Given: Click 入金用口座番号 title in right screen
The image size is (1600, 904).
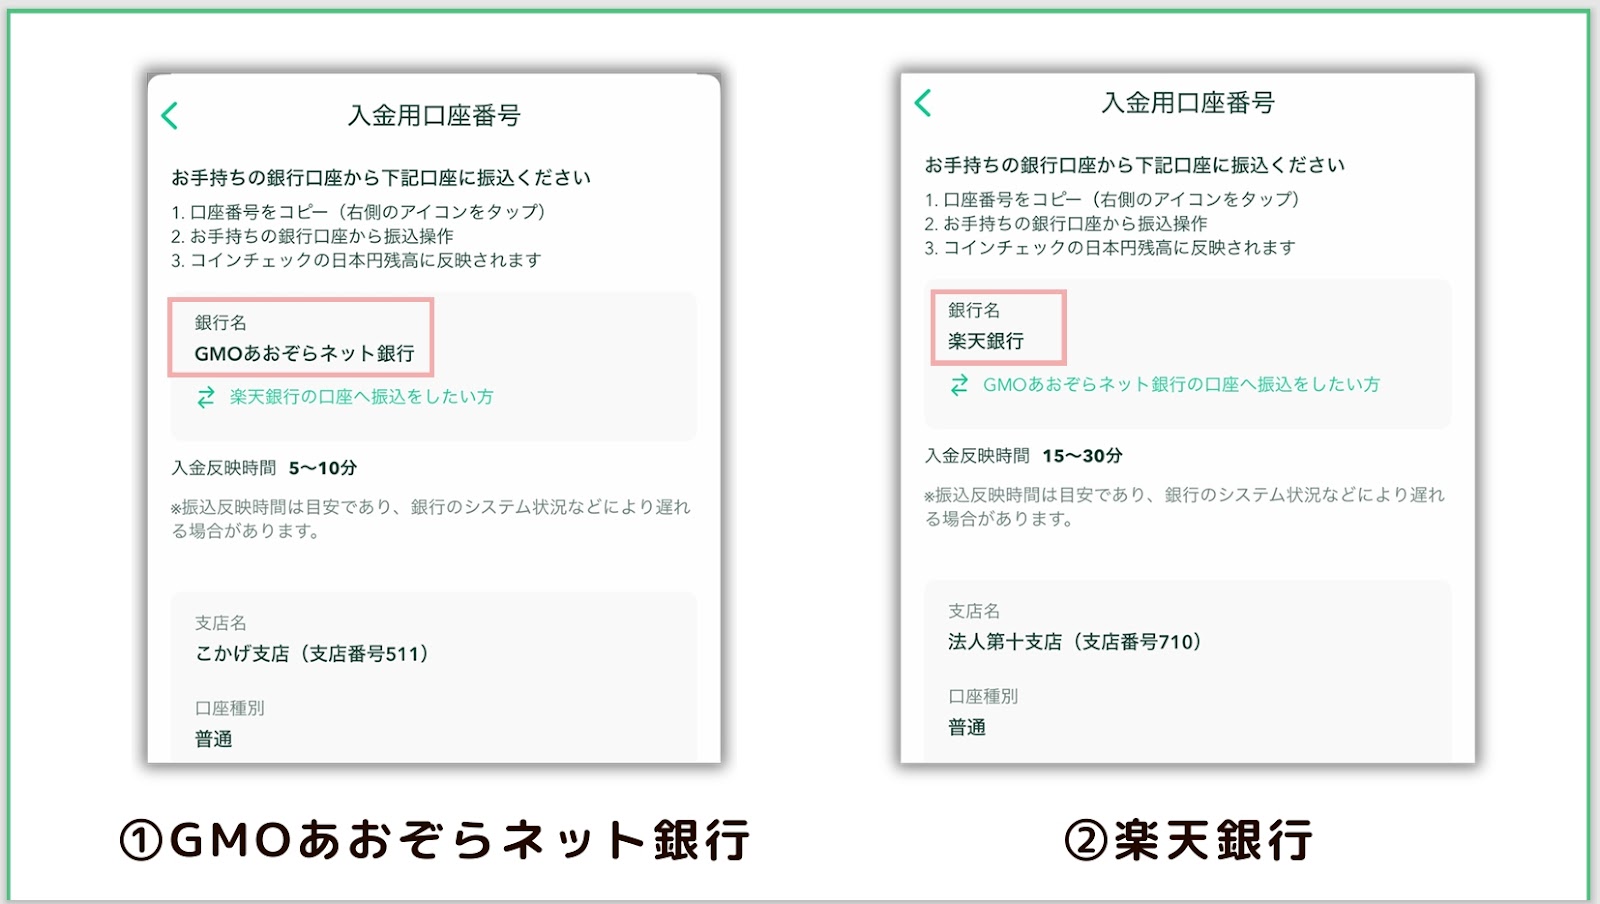Looking at the screenshot, I should click(x=1188, y=103).
